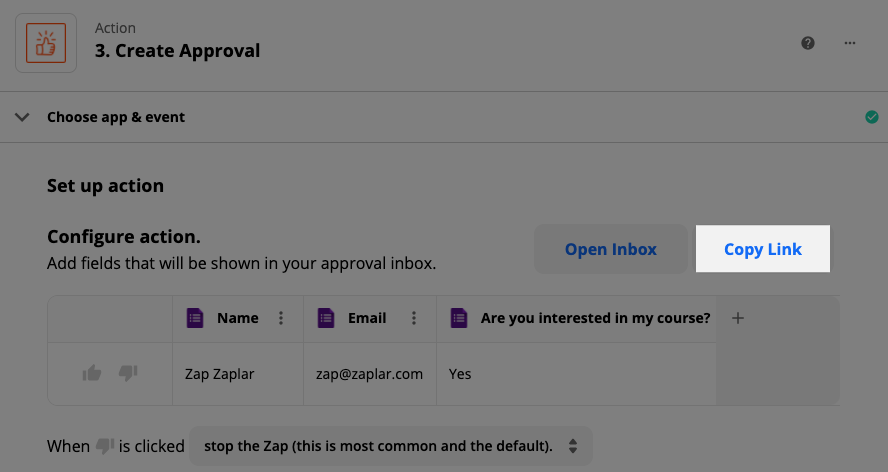Click form icon beside course question column
This screenshot has height=472, width=888.
[x=459, y=318]
